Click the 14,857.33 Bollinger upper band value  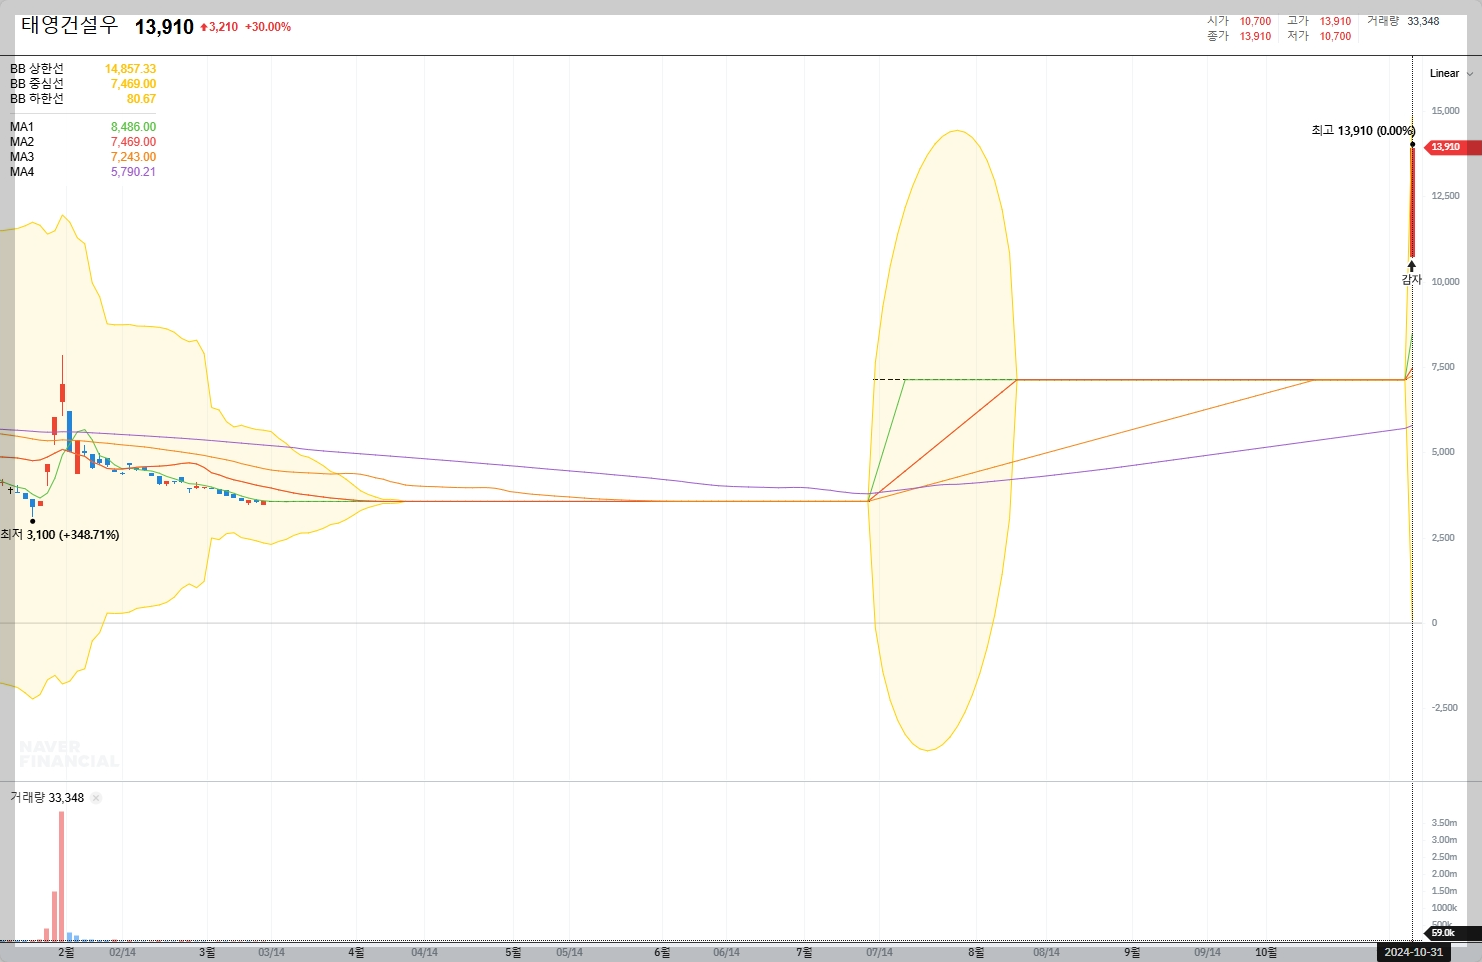coord(130,69)
